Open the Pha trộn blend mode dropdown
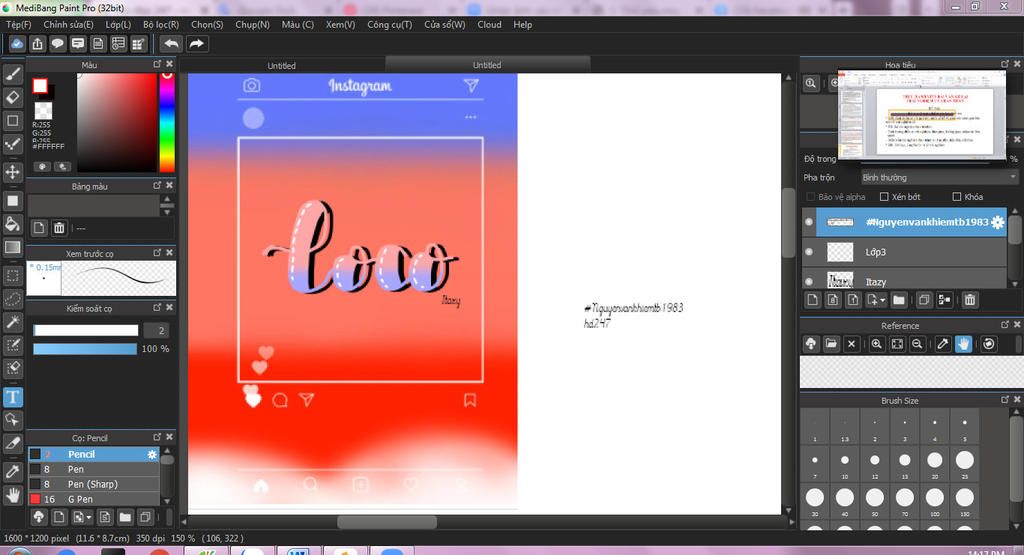Viewport: 1024px width, 555px height. click(939, 178)
